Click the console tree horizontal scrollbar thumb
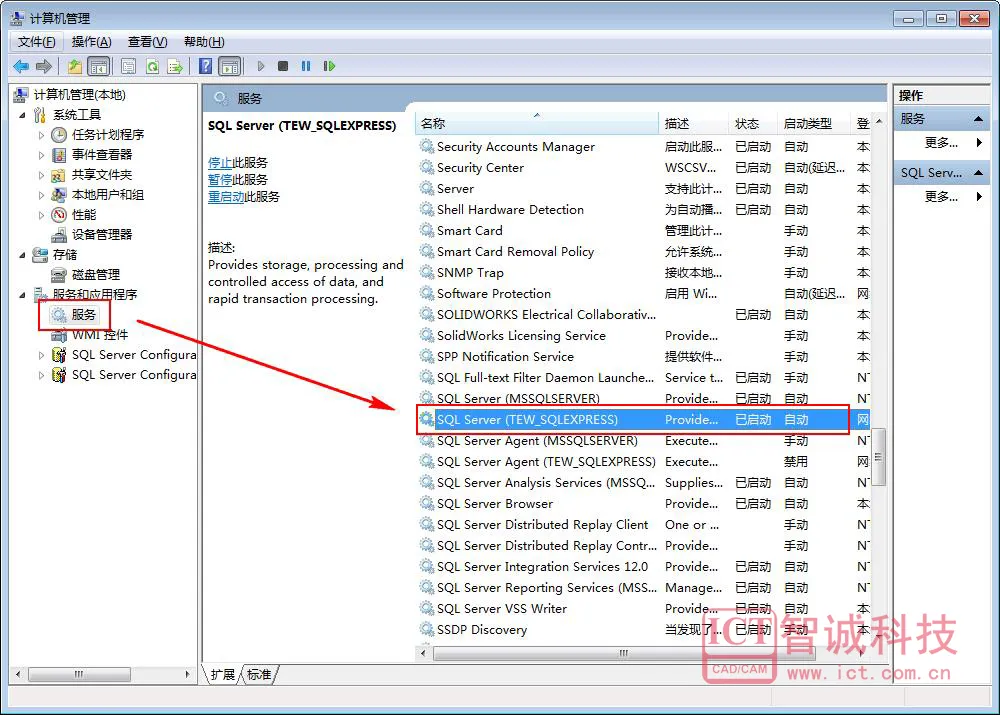 (79, 674)
